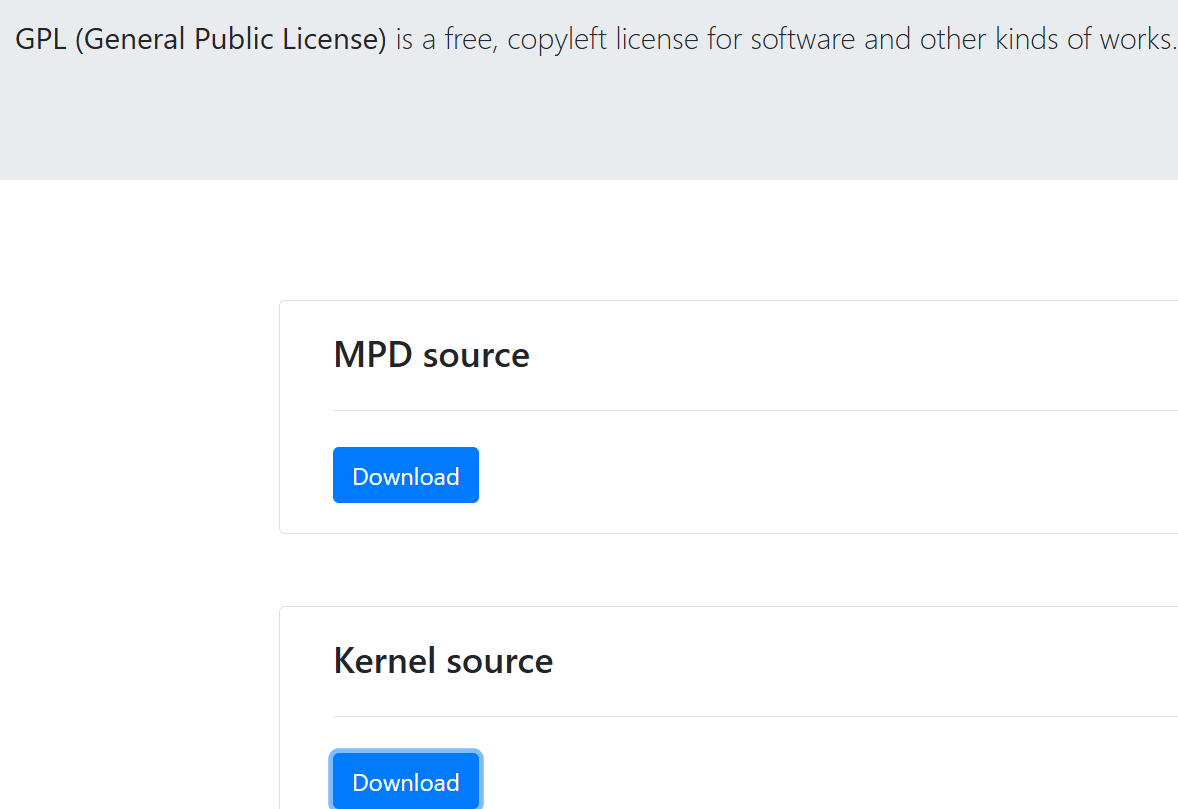Click the divider line below MPD source heading
Viewport: 1178px width, 809px height.
[x=750, y=410]
